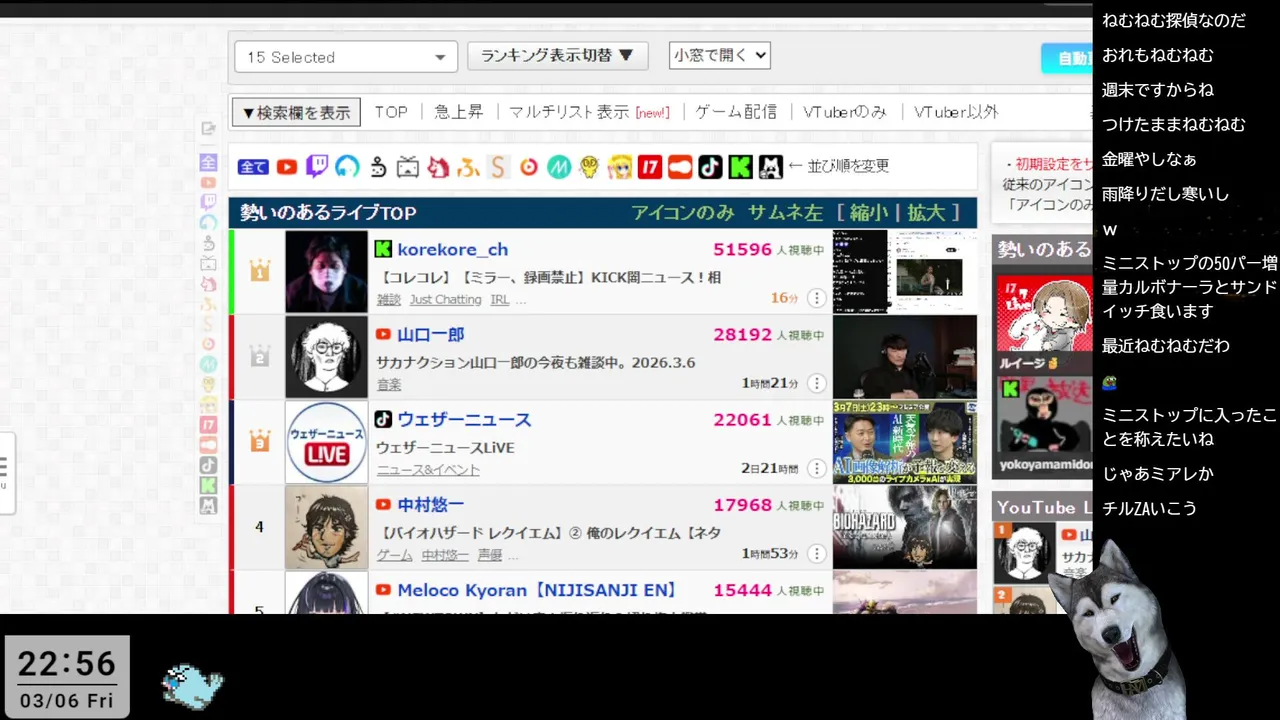Switch to the VTuber以外 tab
This screenshot has width=1280, height=720.
click(x=956, y=112)
